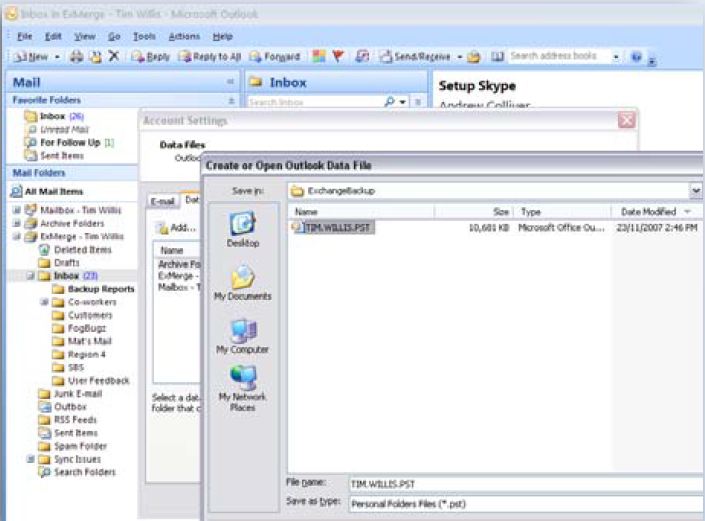Select Customers folder

(x=83, y=315)
